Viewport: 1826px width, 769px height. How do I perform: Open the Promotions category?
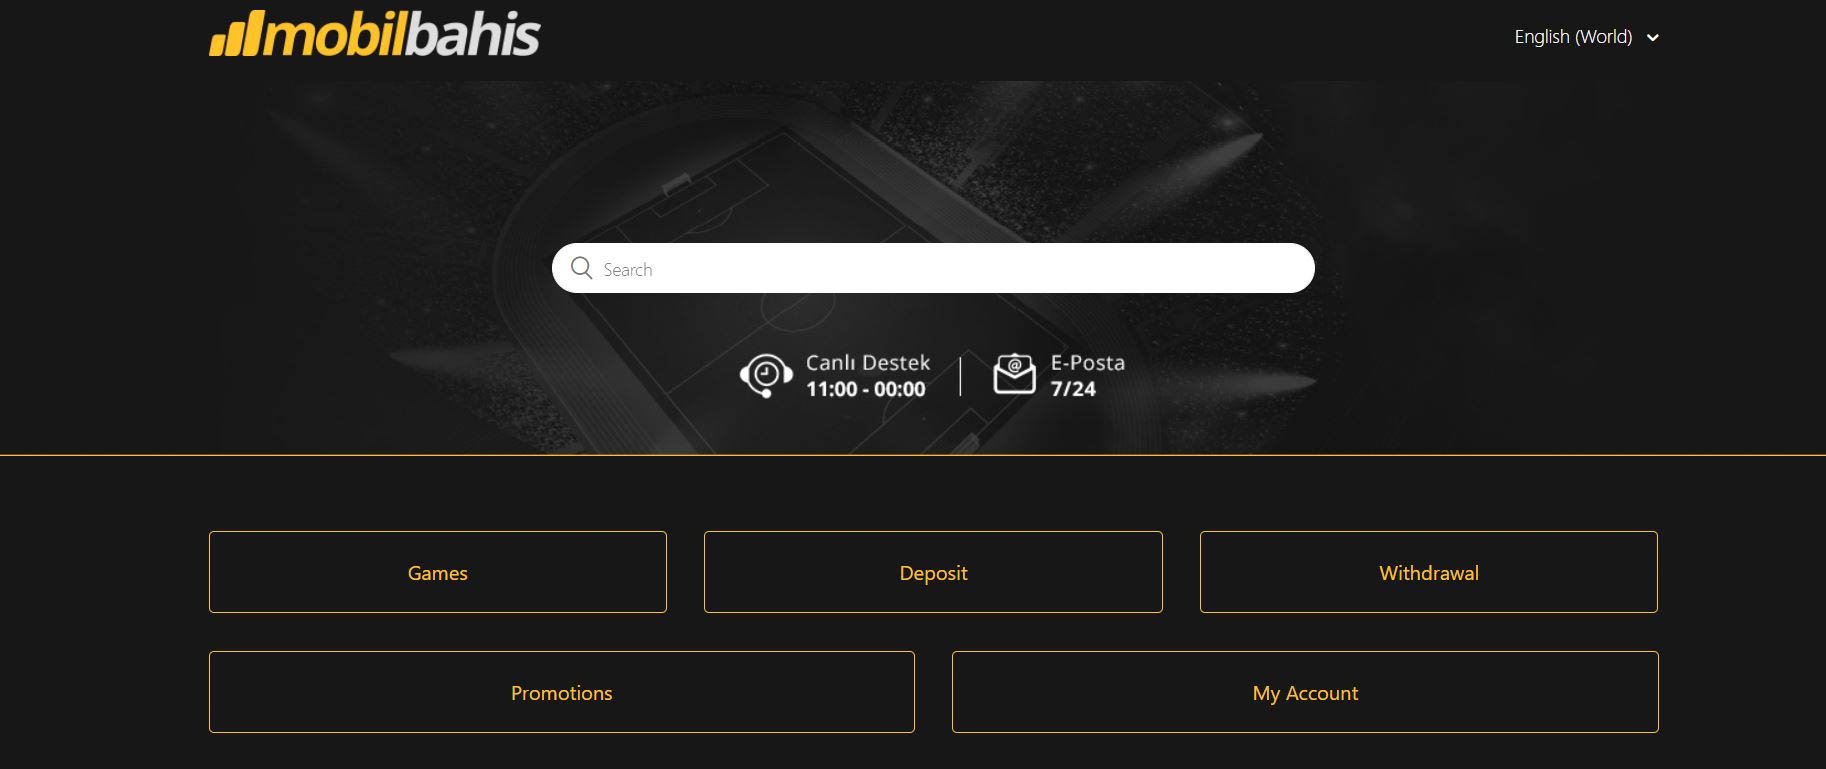click(x=562, y=692)
